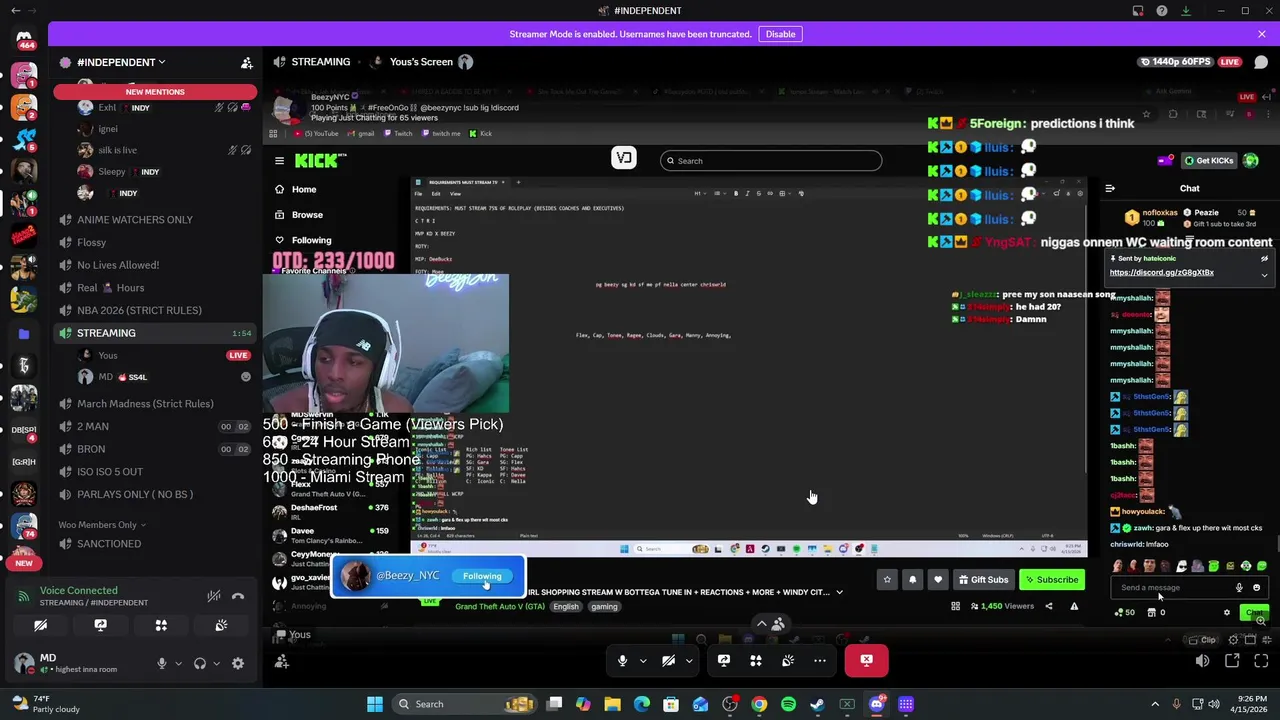The width and height of the screenshot is (1280, 720).
Task: Show chat thread icon top right
Action: (1261, 62)
